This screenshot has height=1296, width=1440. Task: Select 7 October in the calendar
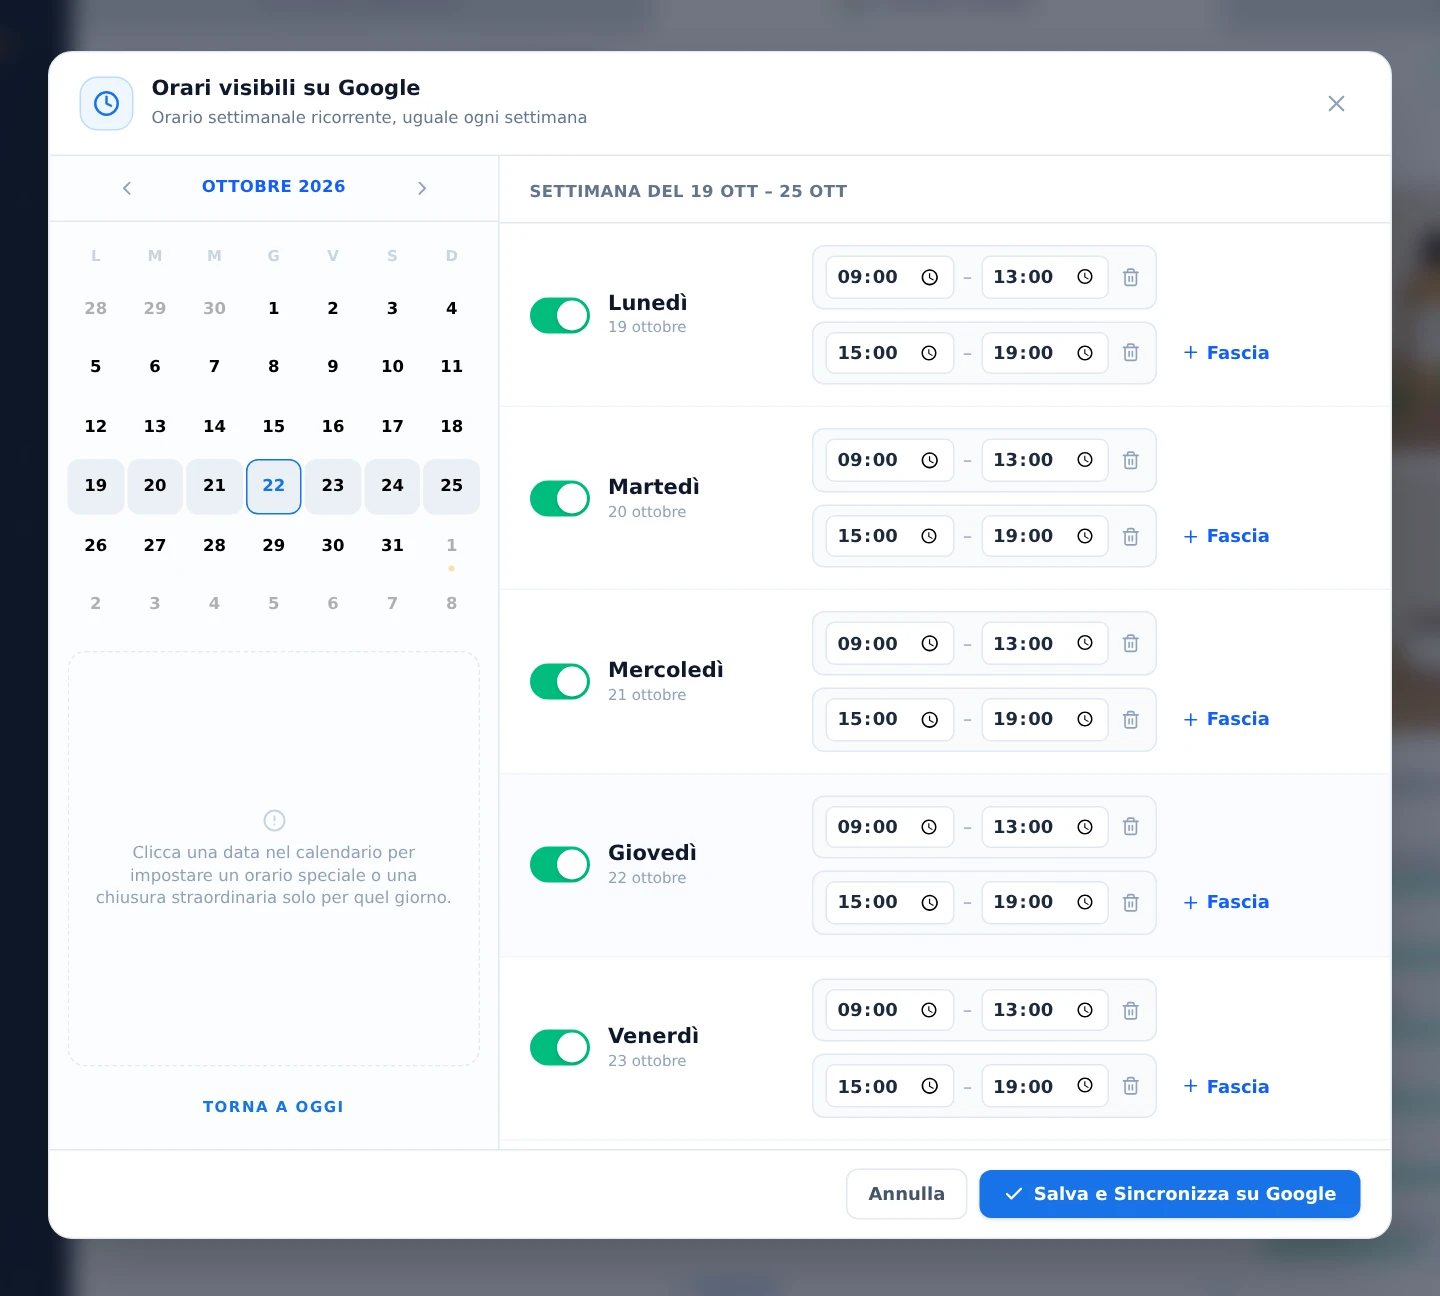(214, 366)
